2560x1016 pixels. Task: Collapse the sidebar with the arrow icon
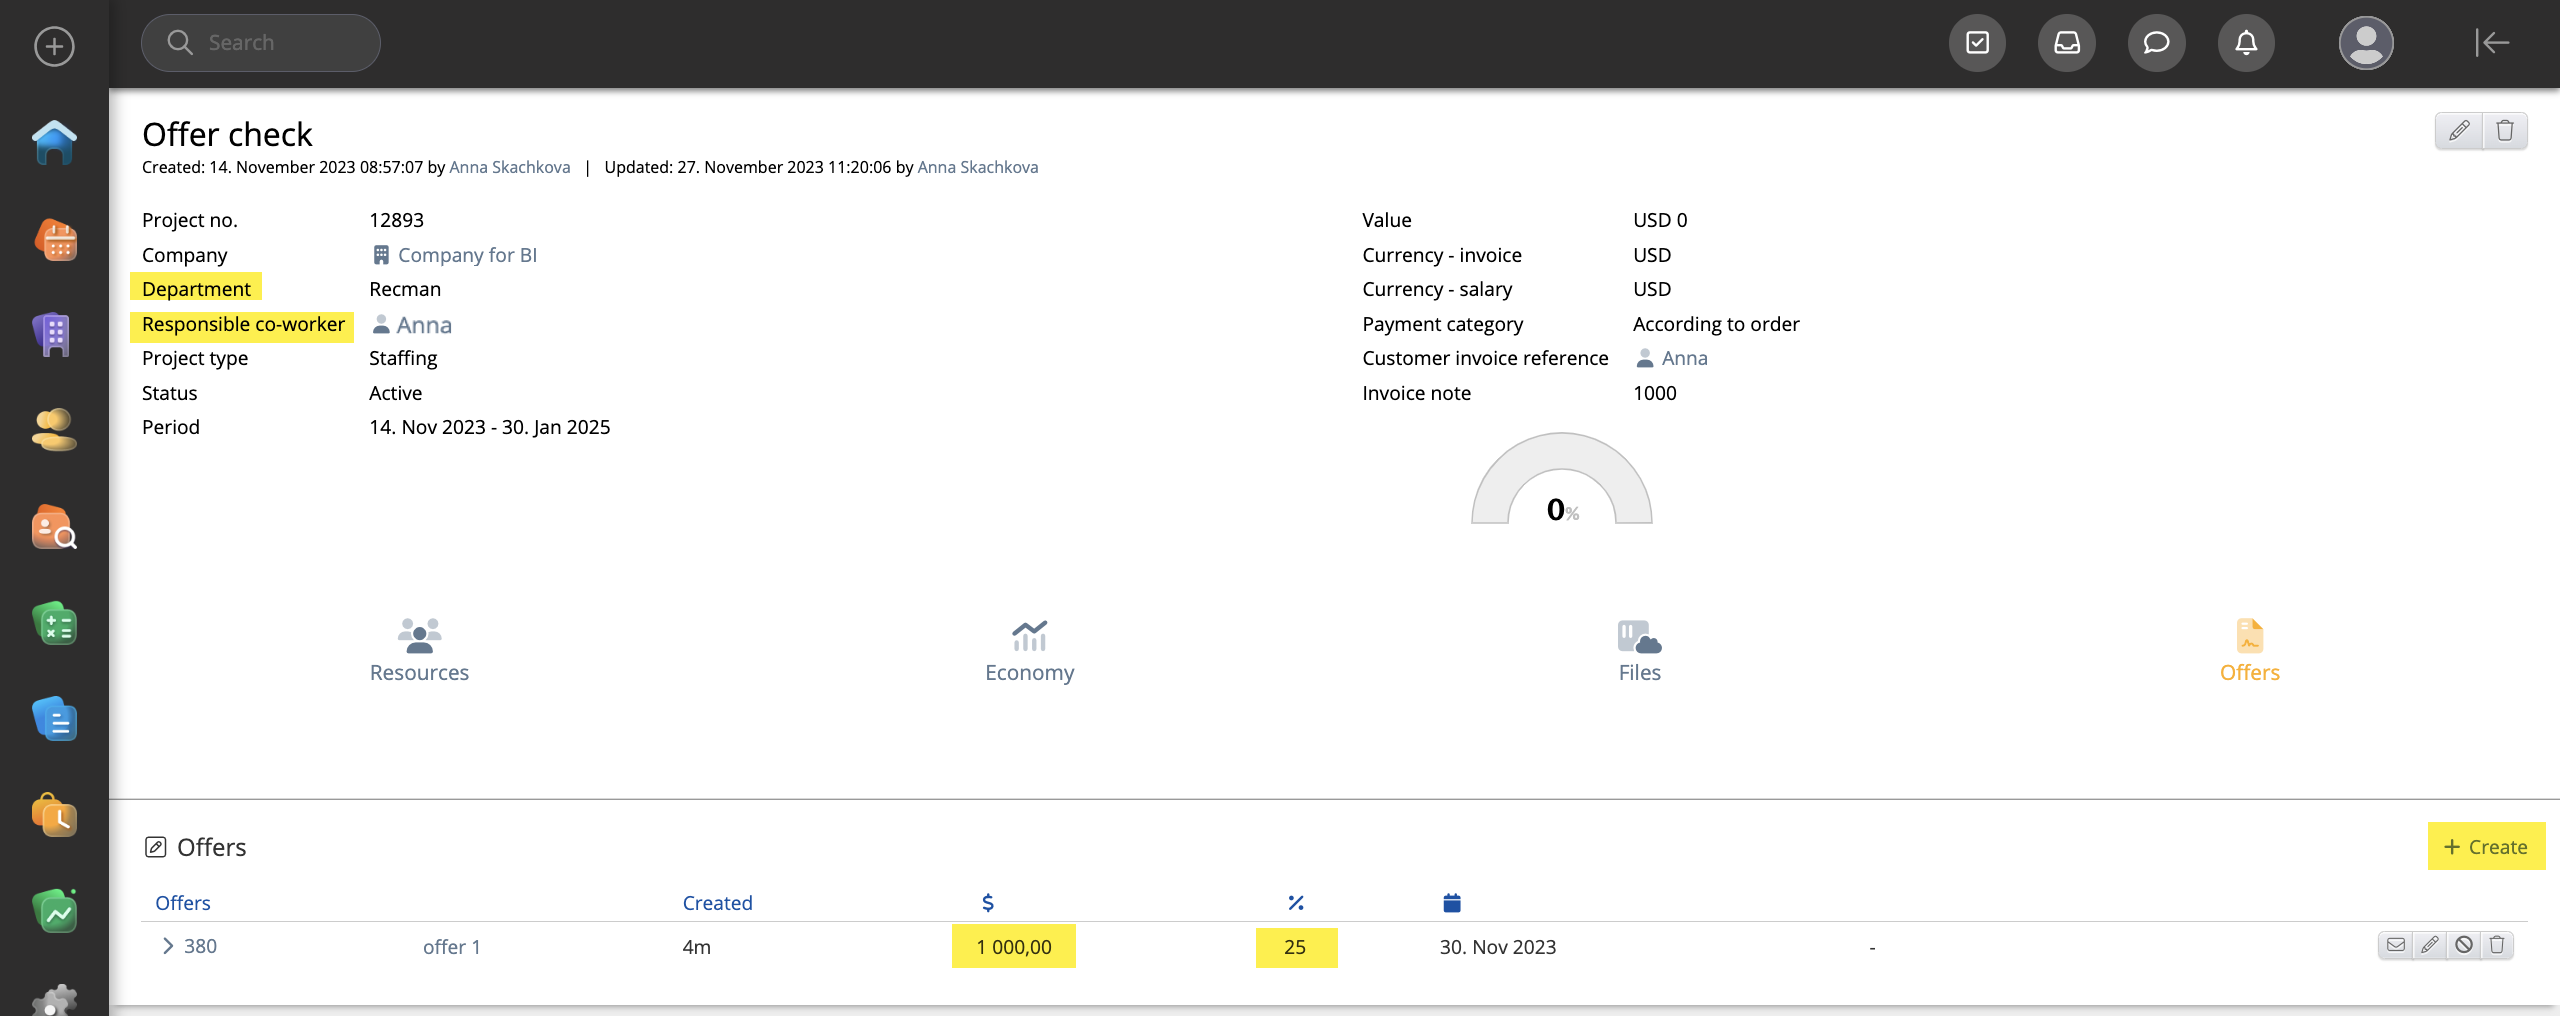click(x=2492, y=43)
